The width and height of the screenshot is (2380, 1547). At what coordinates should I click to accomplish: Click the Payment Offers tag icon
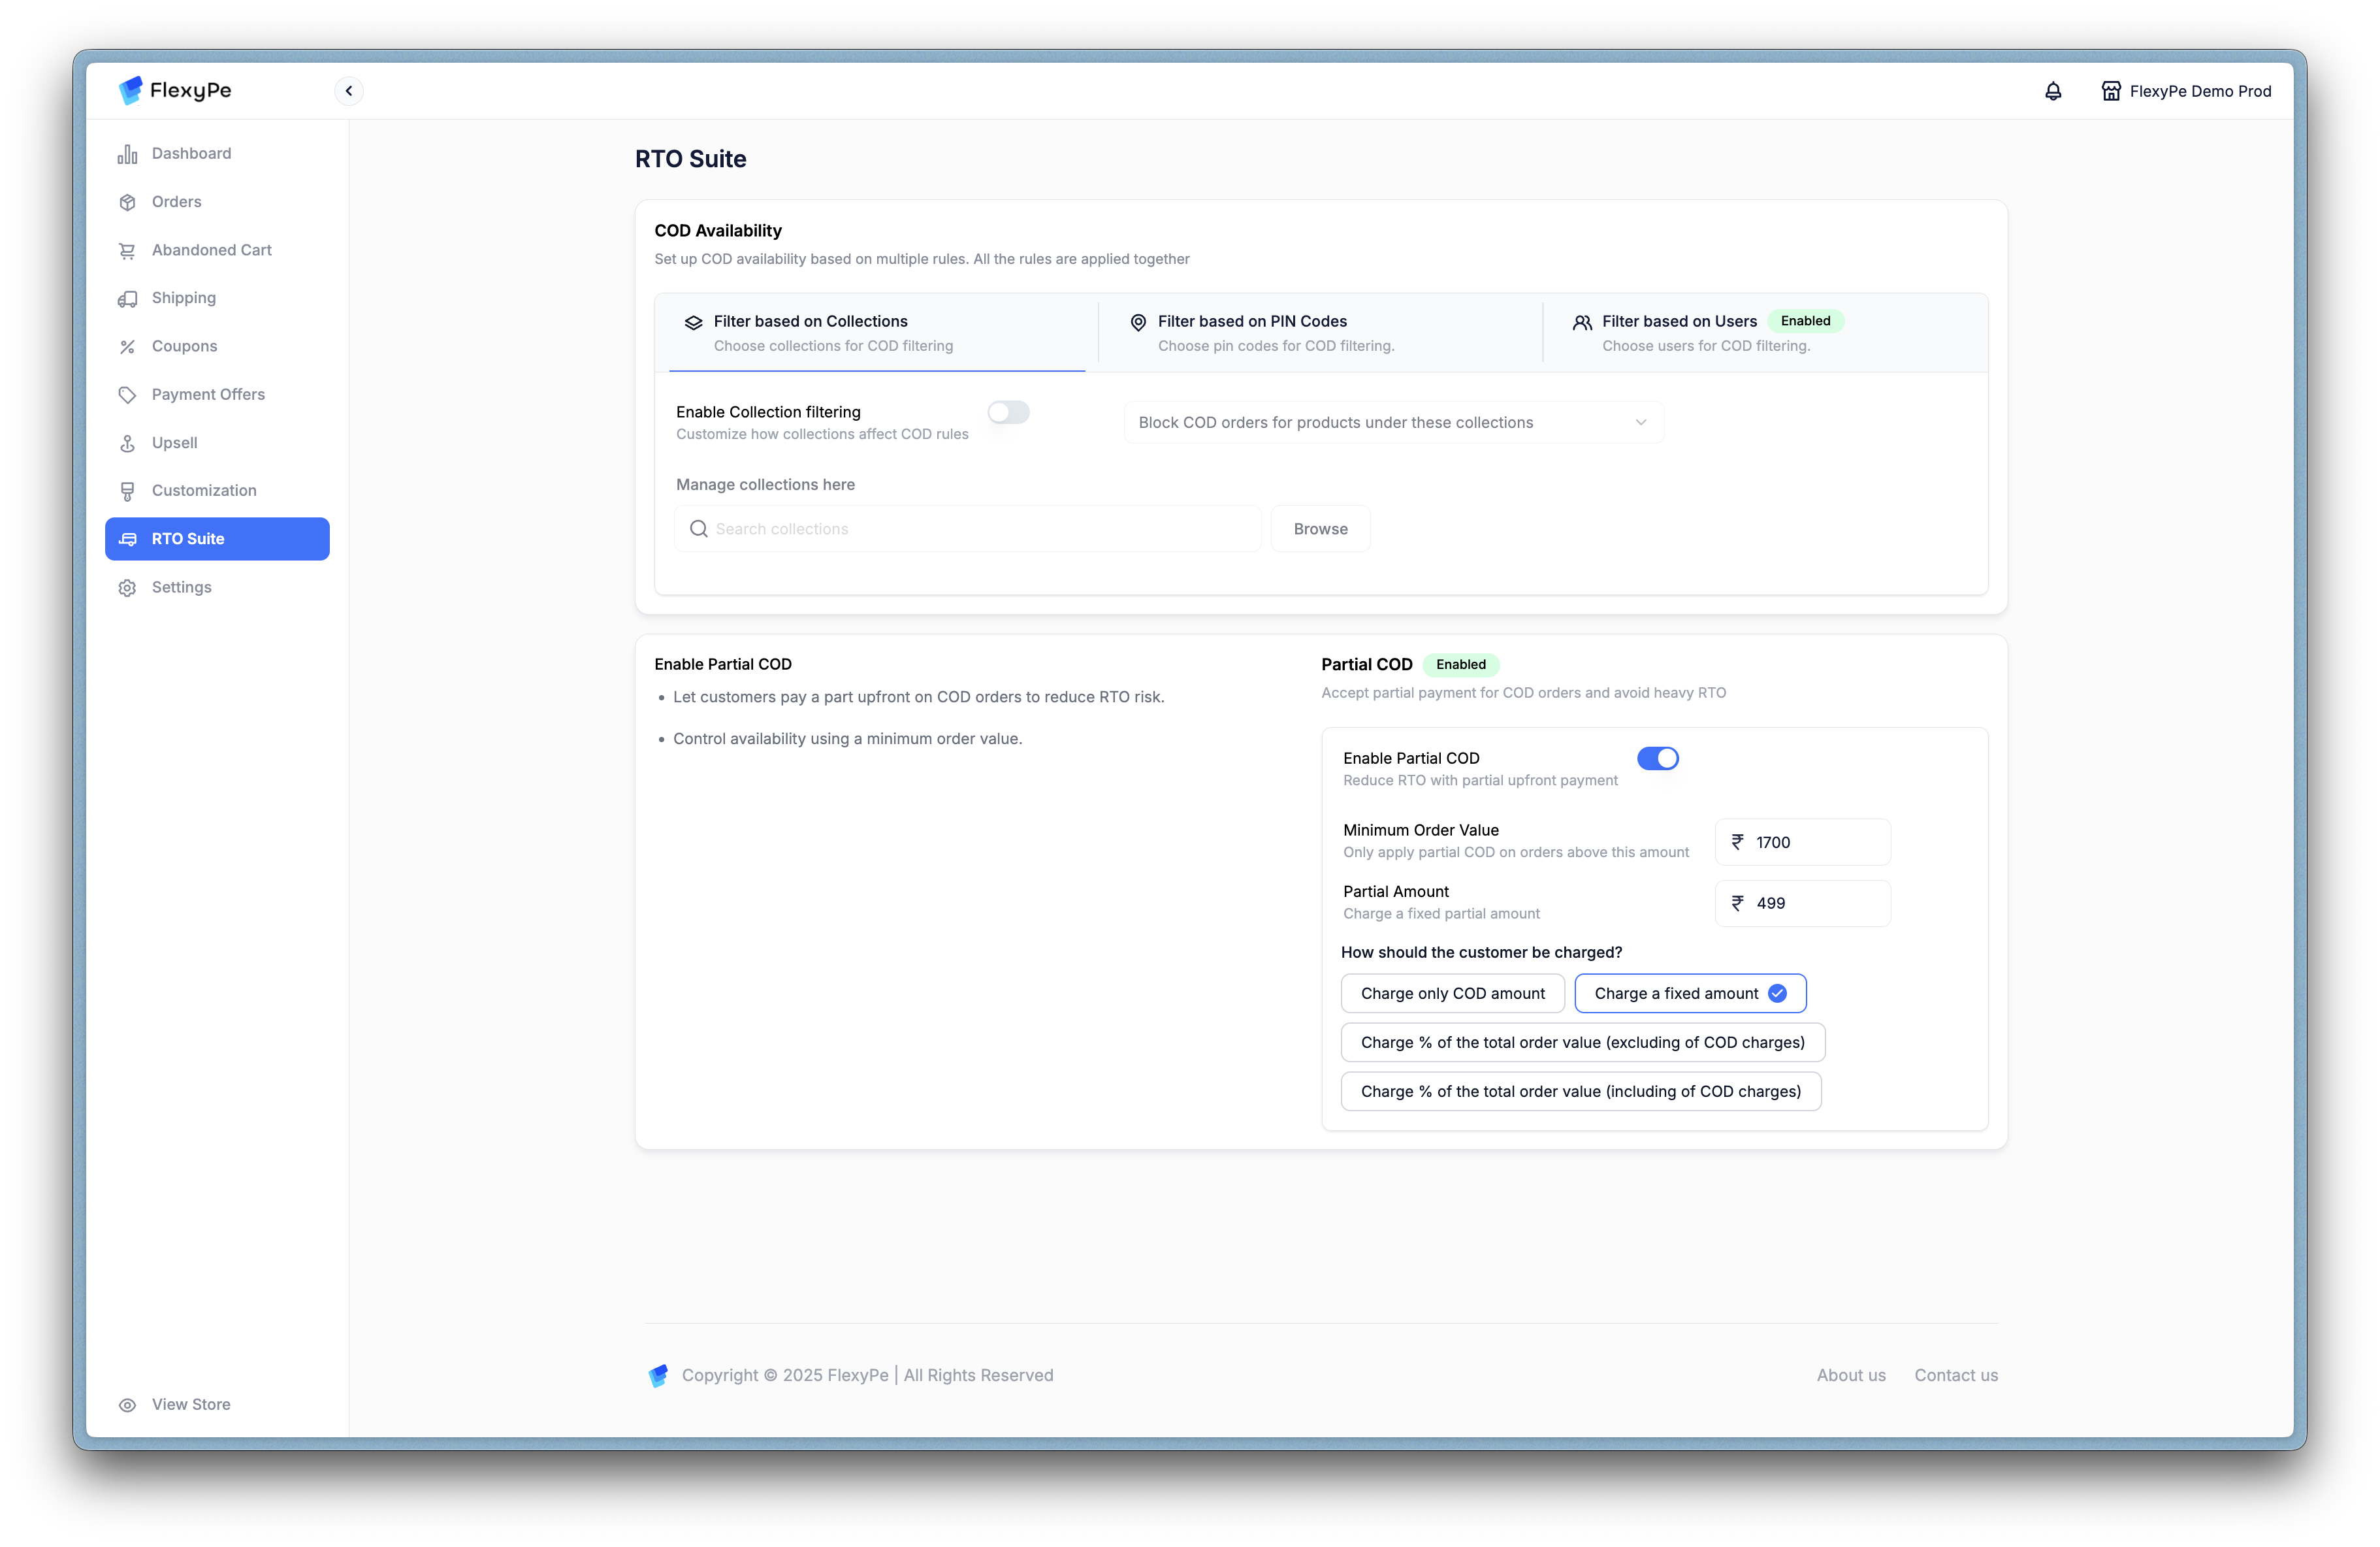[127, 395]
